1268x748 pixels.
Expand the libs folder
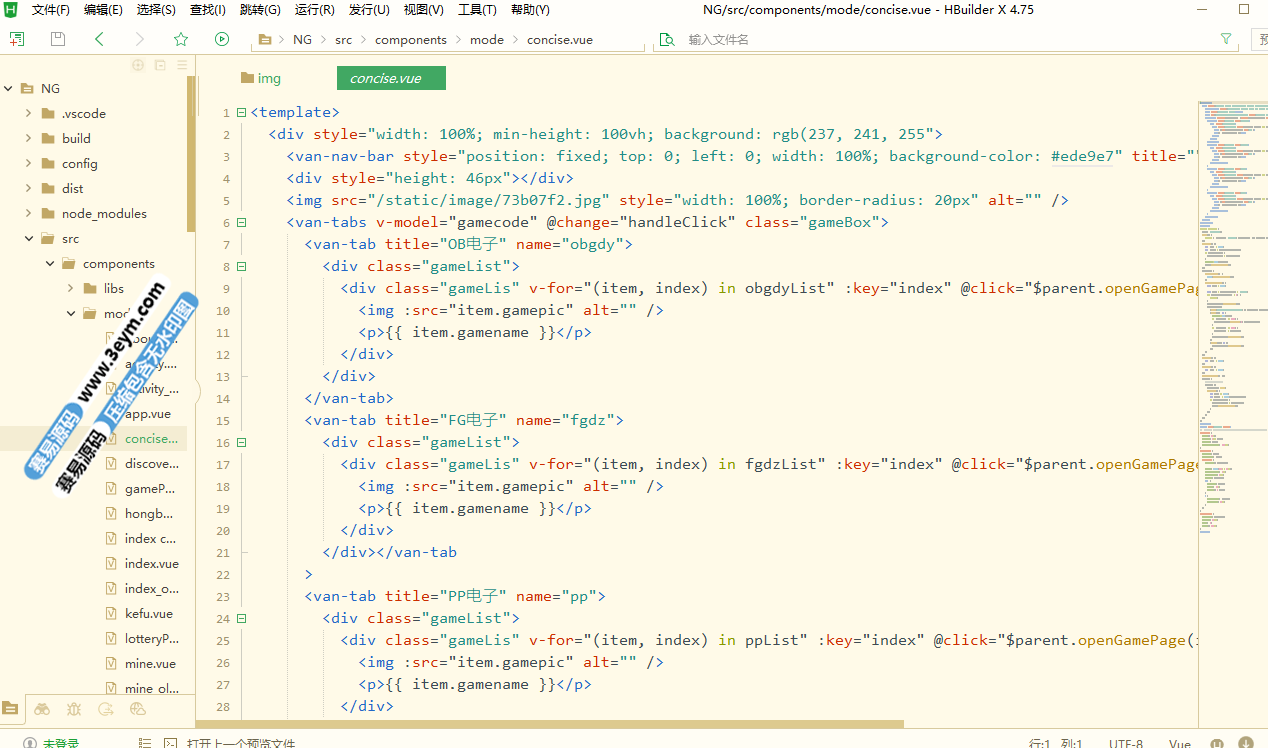pos(71,289)
